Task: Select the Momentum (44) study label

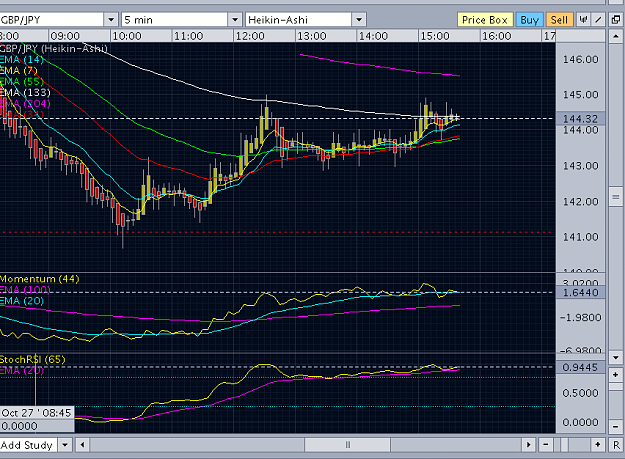Action: [x=39, y=279]
